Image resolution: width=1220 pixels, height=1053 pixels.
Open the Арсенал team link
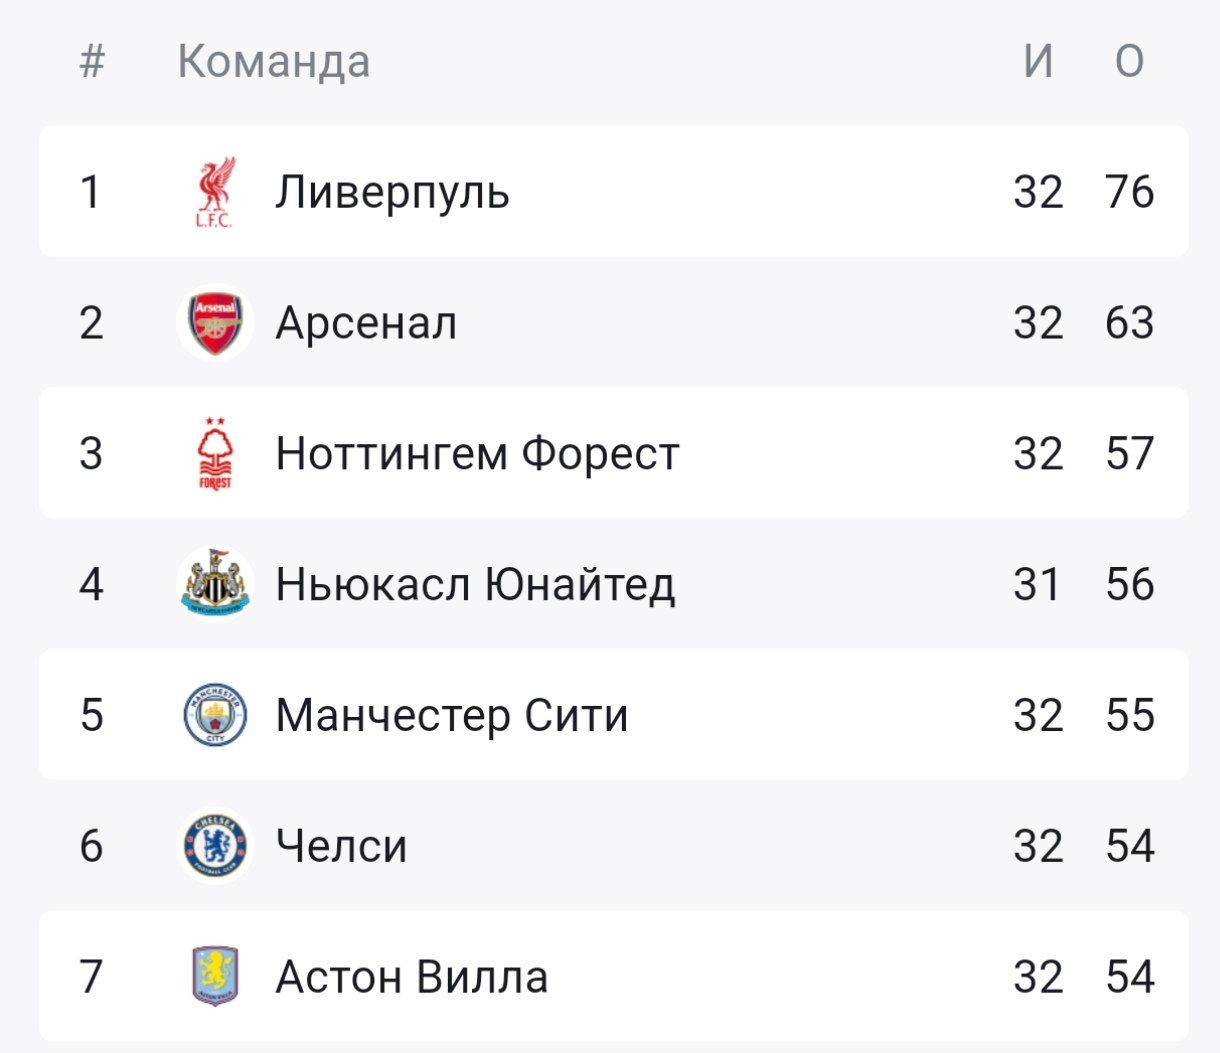[366, 323]
